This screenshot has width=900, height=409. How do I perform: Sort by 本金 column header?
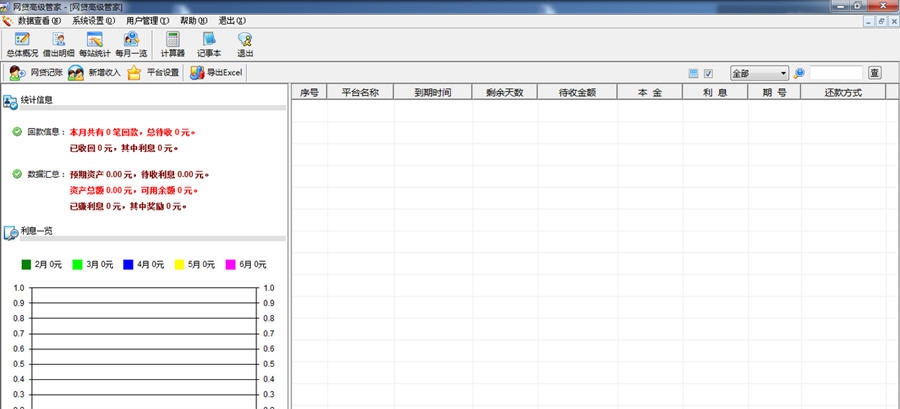[650, 92]
